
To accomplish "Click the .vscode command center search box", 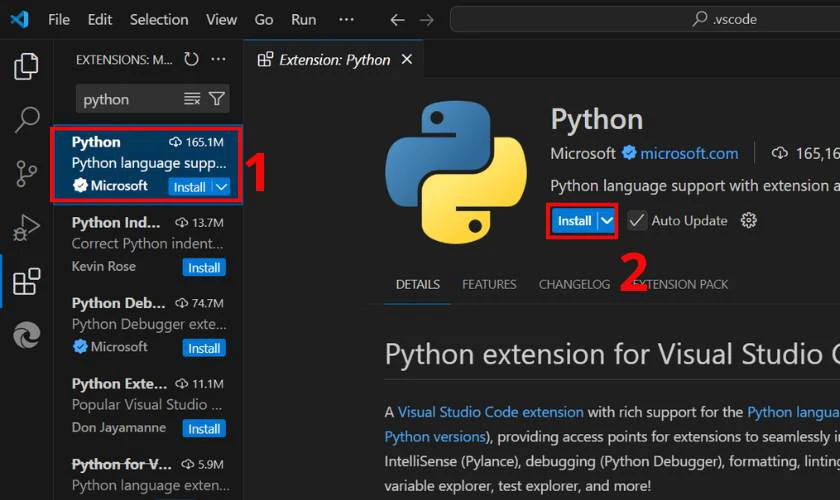I will (646, 19).
